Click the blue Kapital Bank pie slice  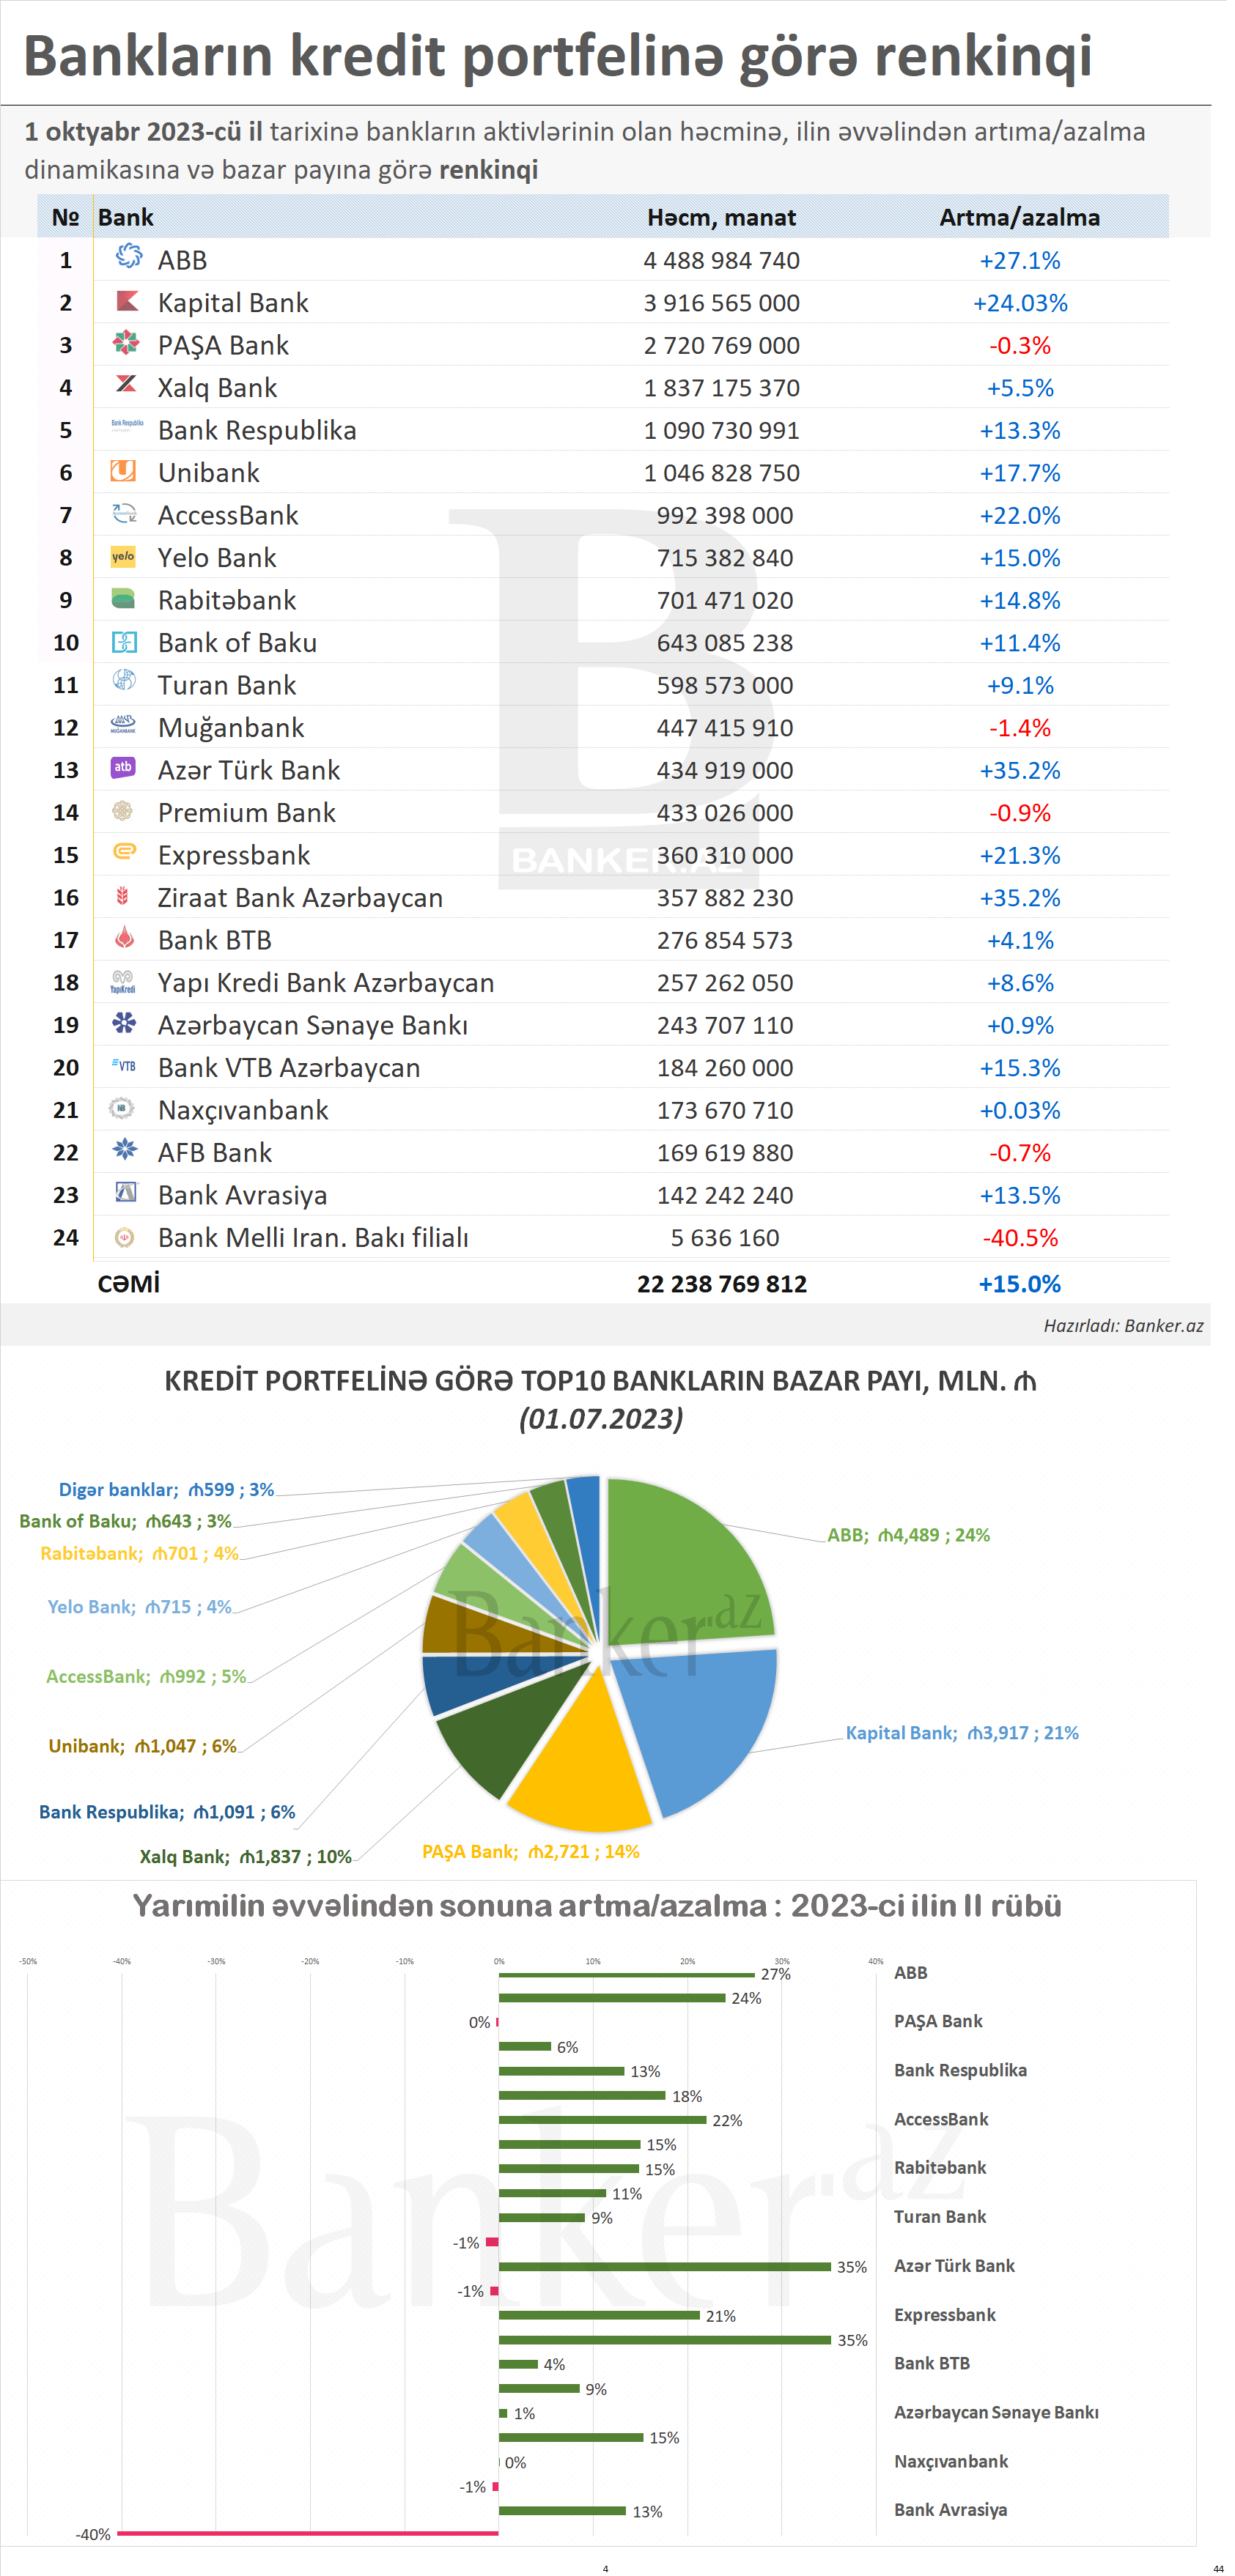[x=705, y=1720]
